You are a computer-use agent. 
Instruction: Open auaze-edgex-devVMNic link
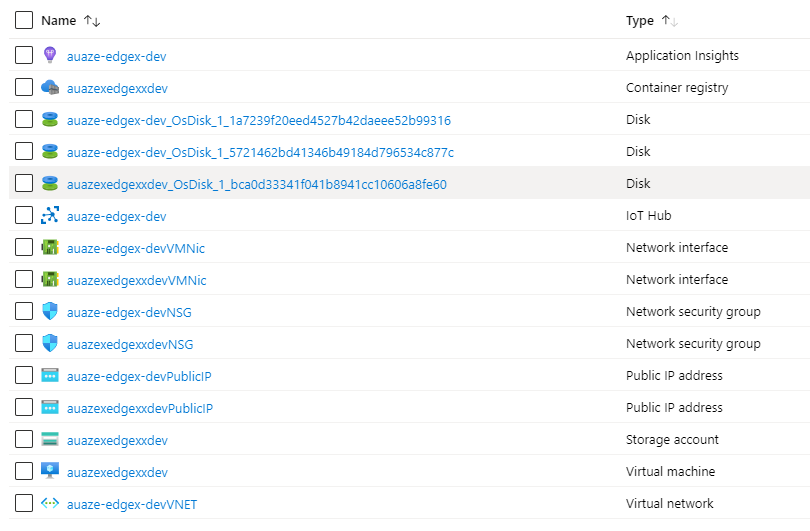tap(136, 248)
